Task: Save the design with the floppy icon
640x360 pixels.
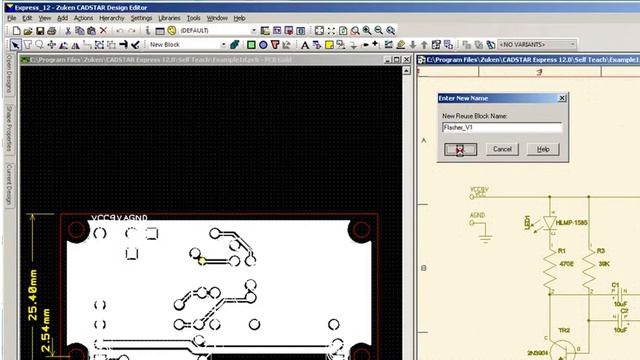Action: [40, 31]
